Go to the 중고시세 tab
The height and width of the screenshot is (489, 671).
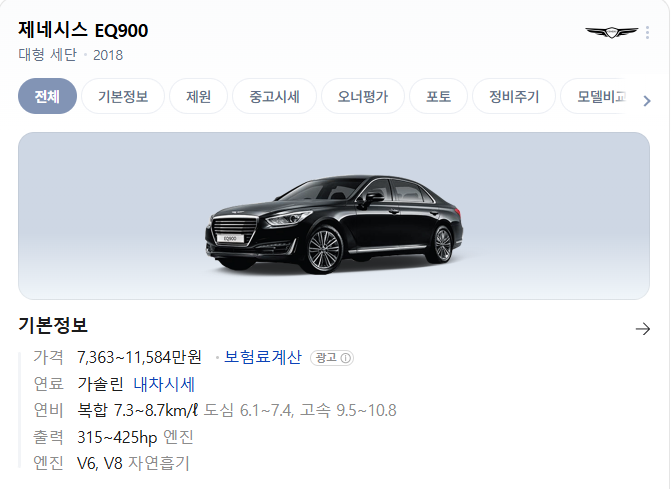274,96
